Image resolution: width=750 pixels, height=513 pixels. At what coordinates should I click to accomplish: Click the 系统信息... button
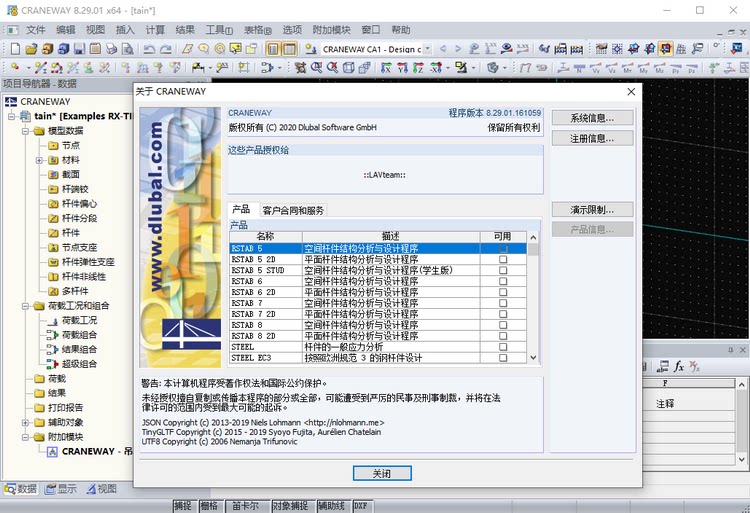click(592, 118)
